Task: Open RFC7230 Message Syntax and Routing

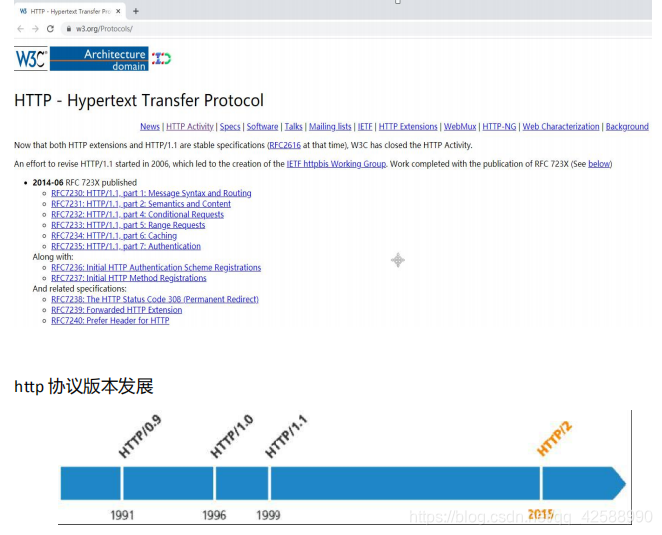Action: pyautogui.click(x=151, y=193)
